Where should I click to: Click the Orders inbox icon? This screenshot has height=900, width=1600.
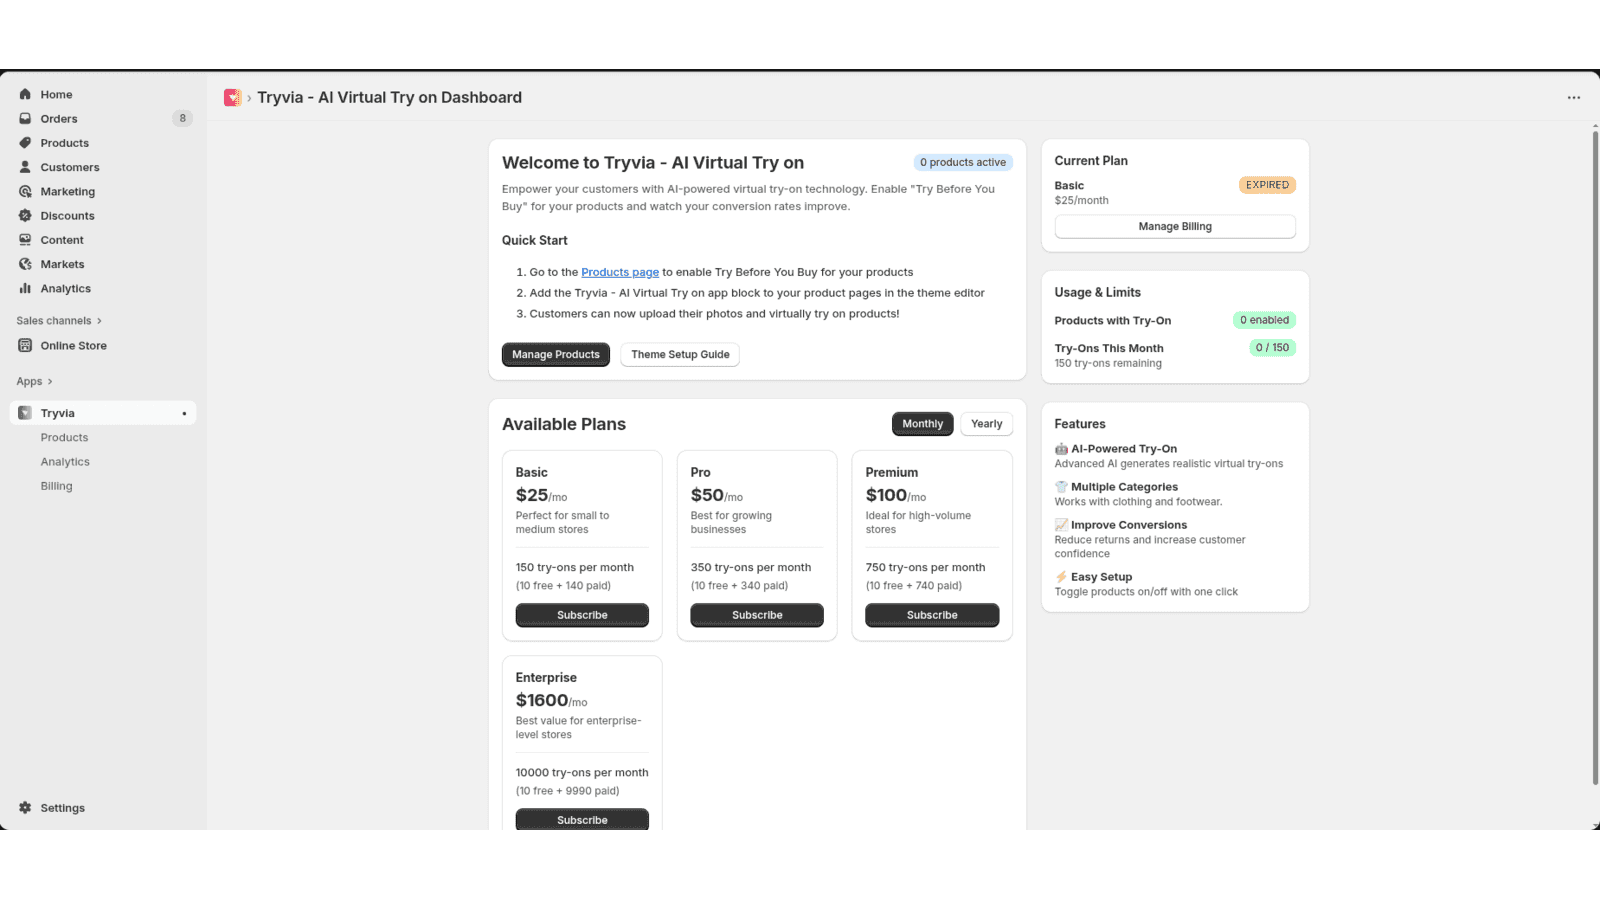pyautogui.click(x=25, y=118)
